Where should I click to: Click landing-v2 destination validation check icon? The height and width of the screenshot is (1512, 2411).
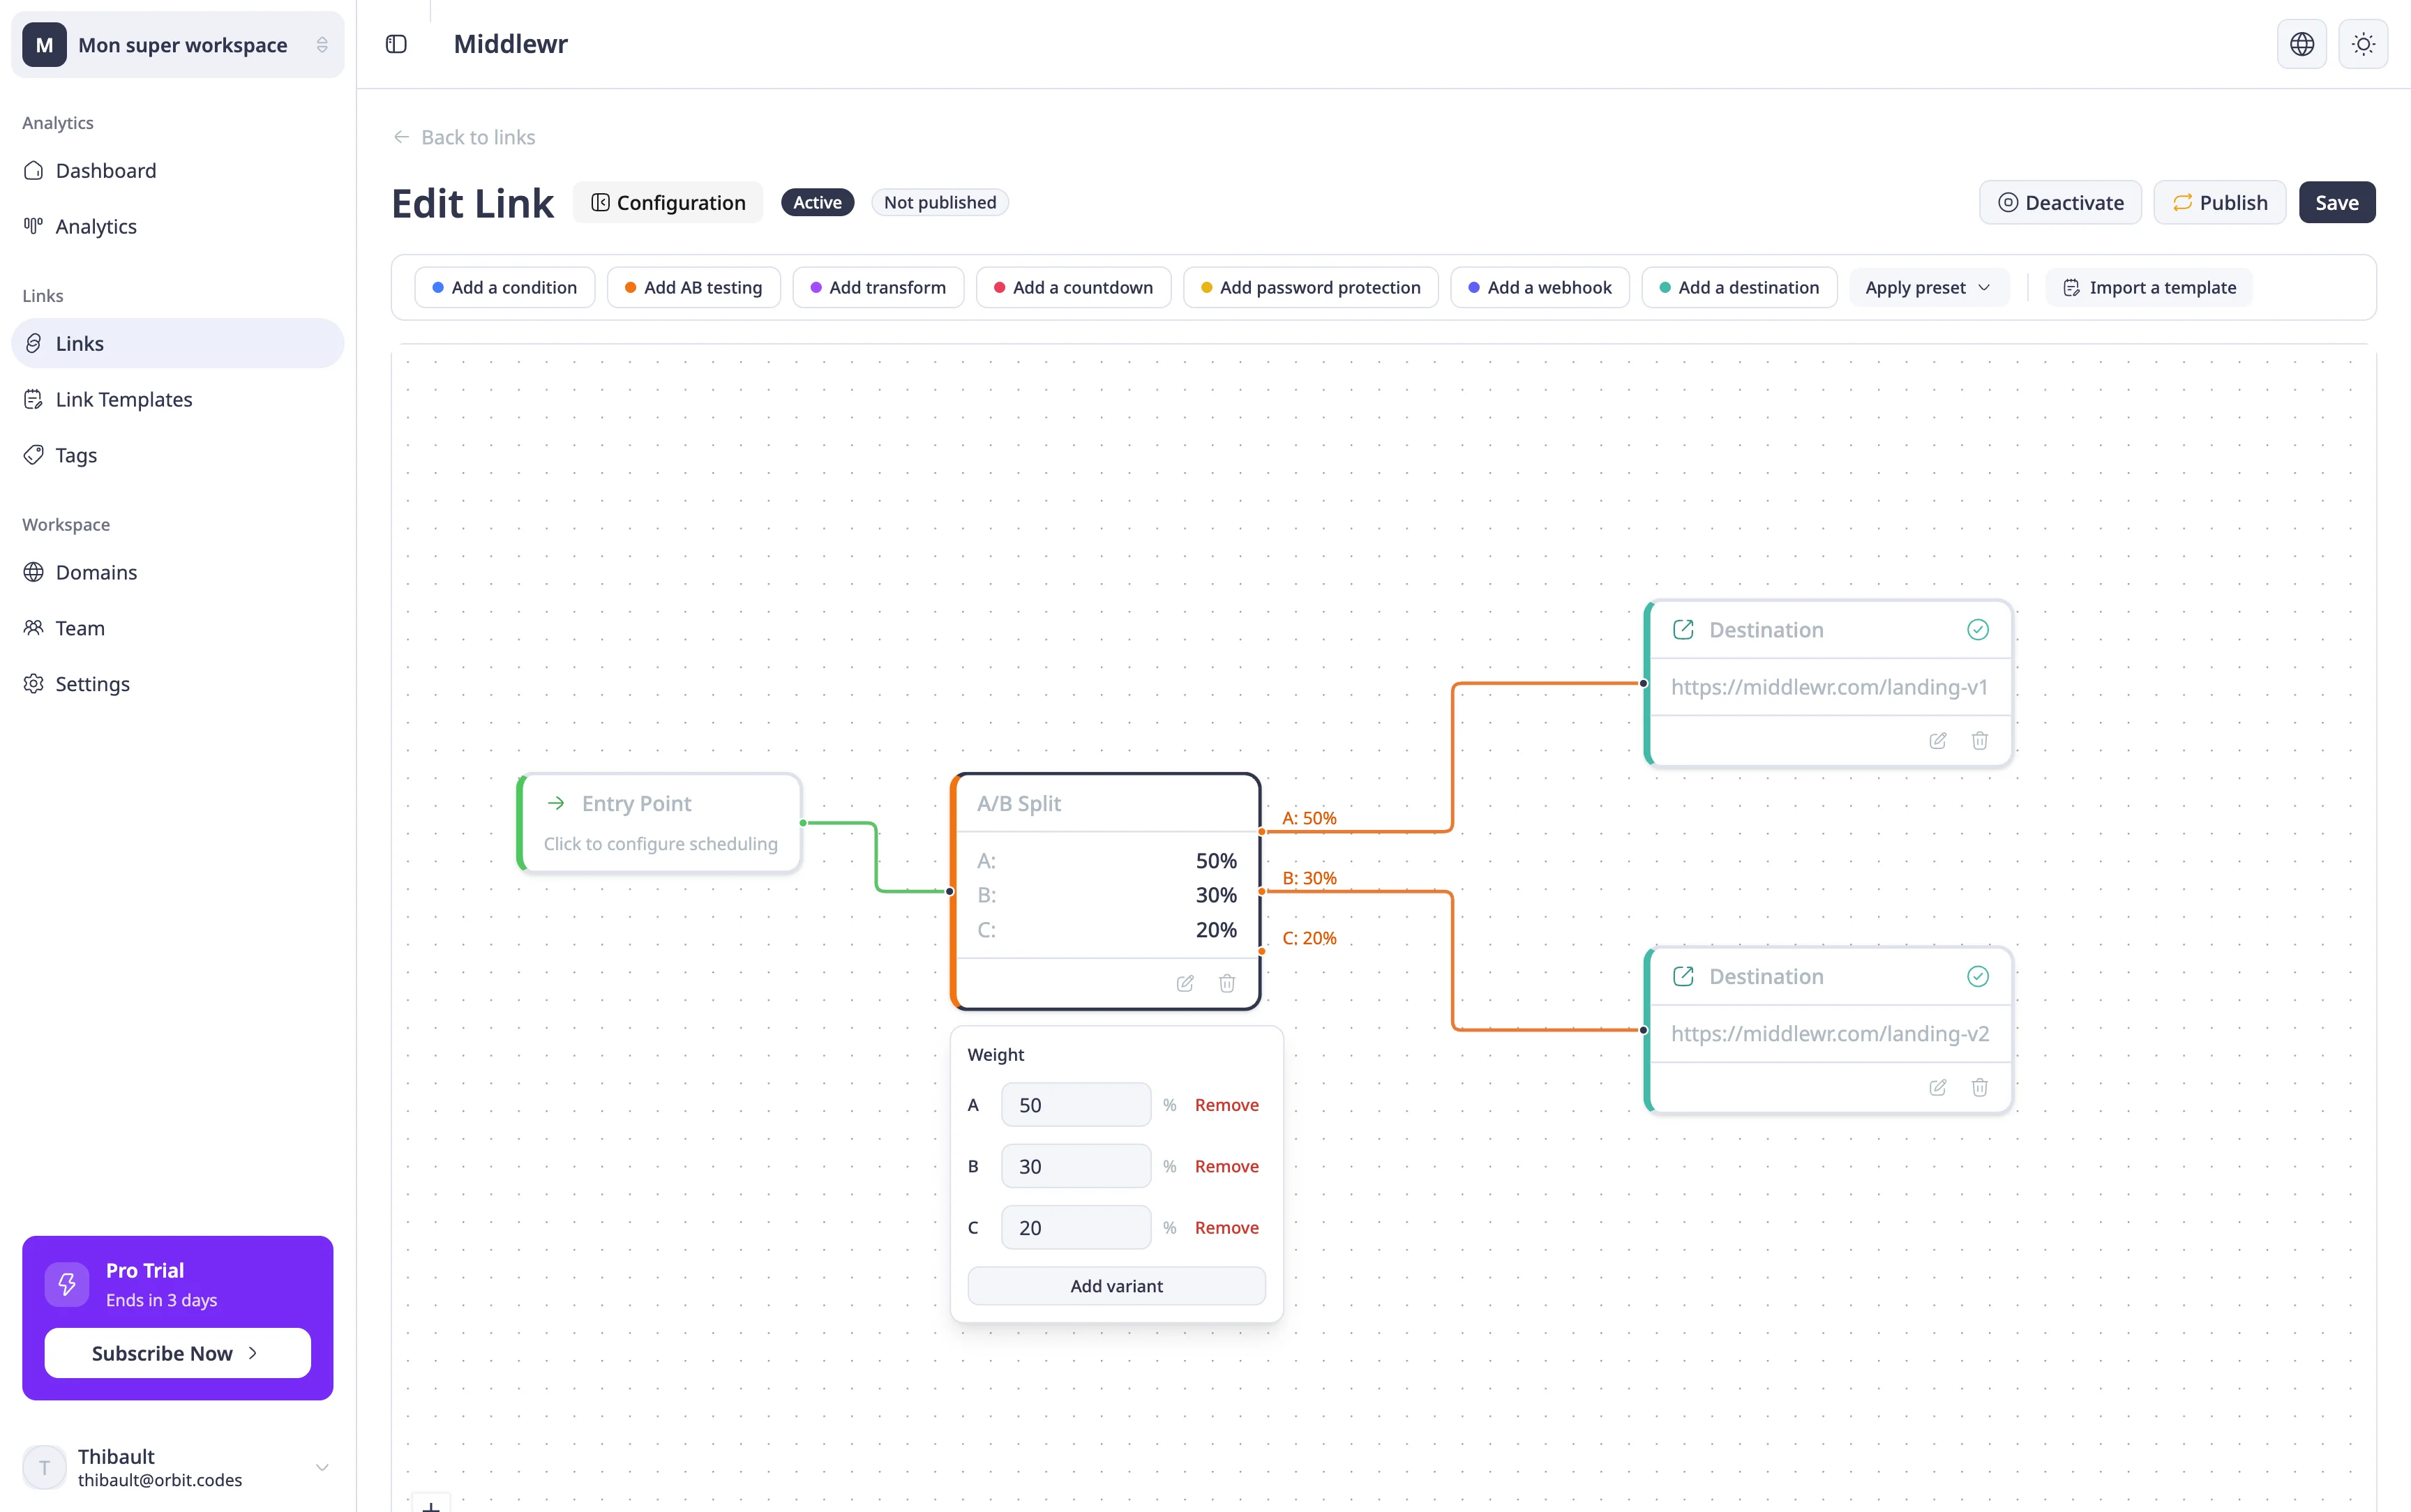[x=1978, y=976]
